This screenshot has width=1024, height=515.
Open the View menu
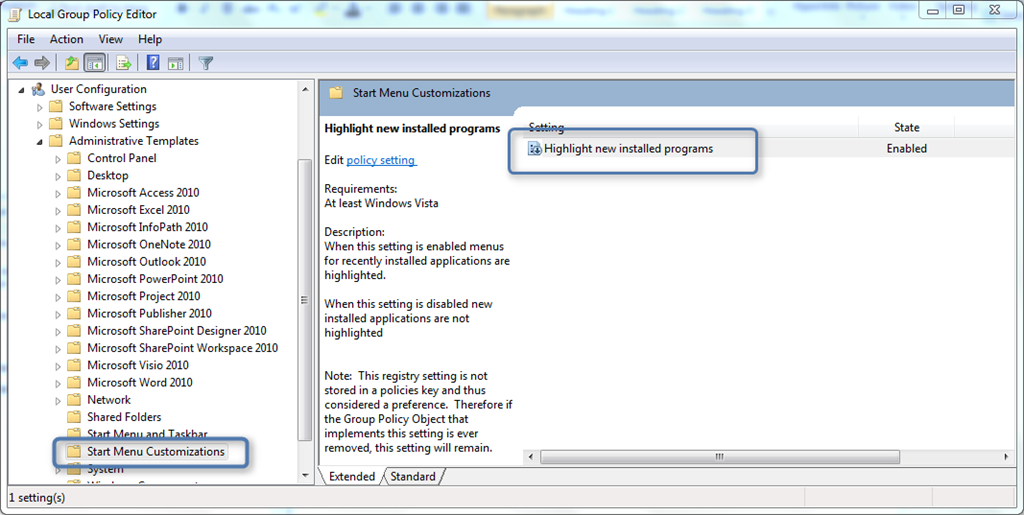click(x=110, y=39)
